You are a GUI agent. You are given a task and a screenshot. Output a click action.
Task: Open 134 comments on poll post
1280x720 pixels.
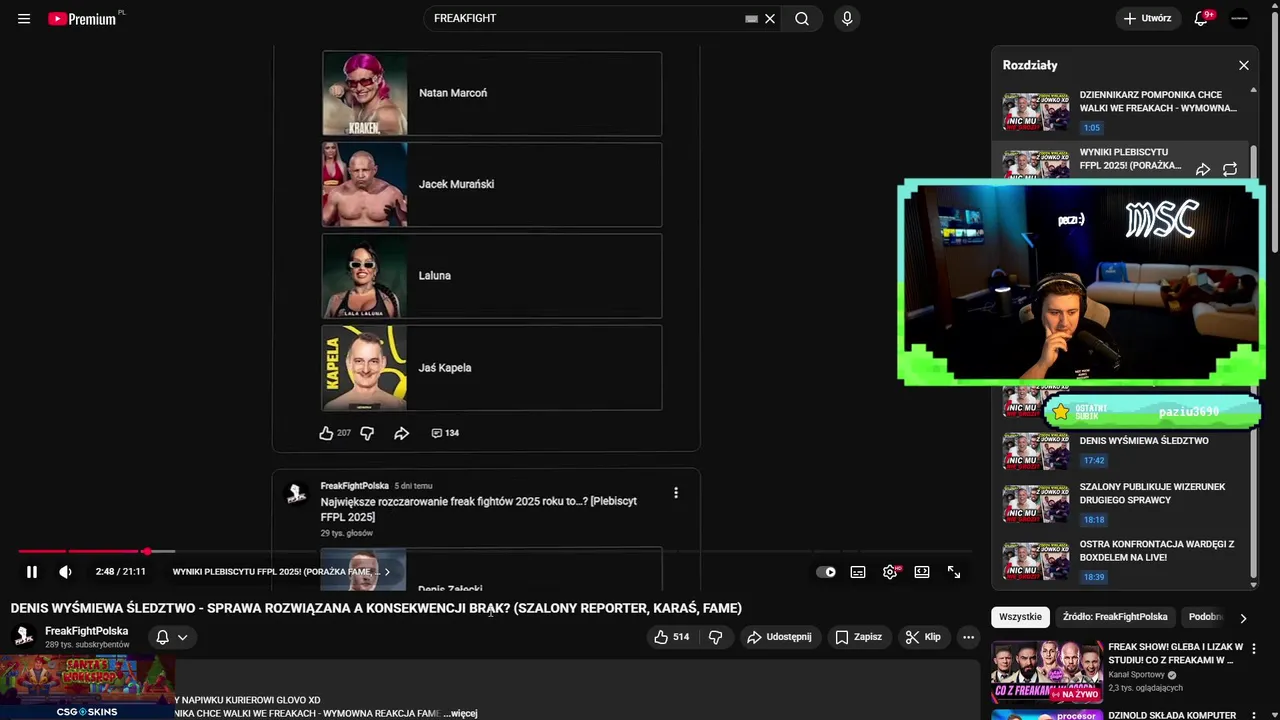tap(445, 433)
